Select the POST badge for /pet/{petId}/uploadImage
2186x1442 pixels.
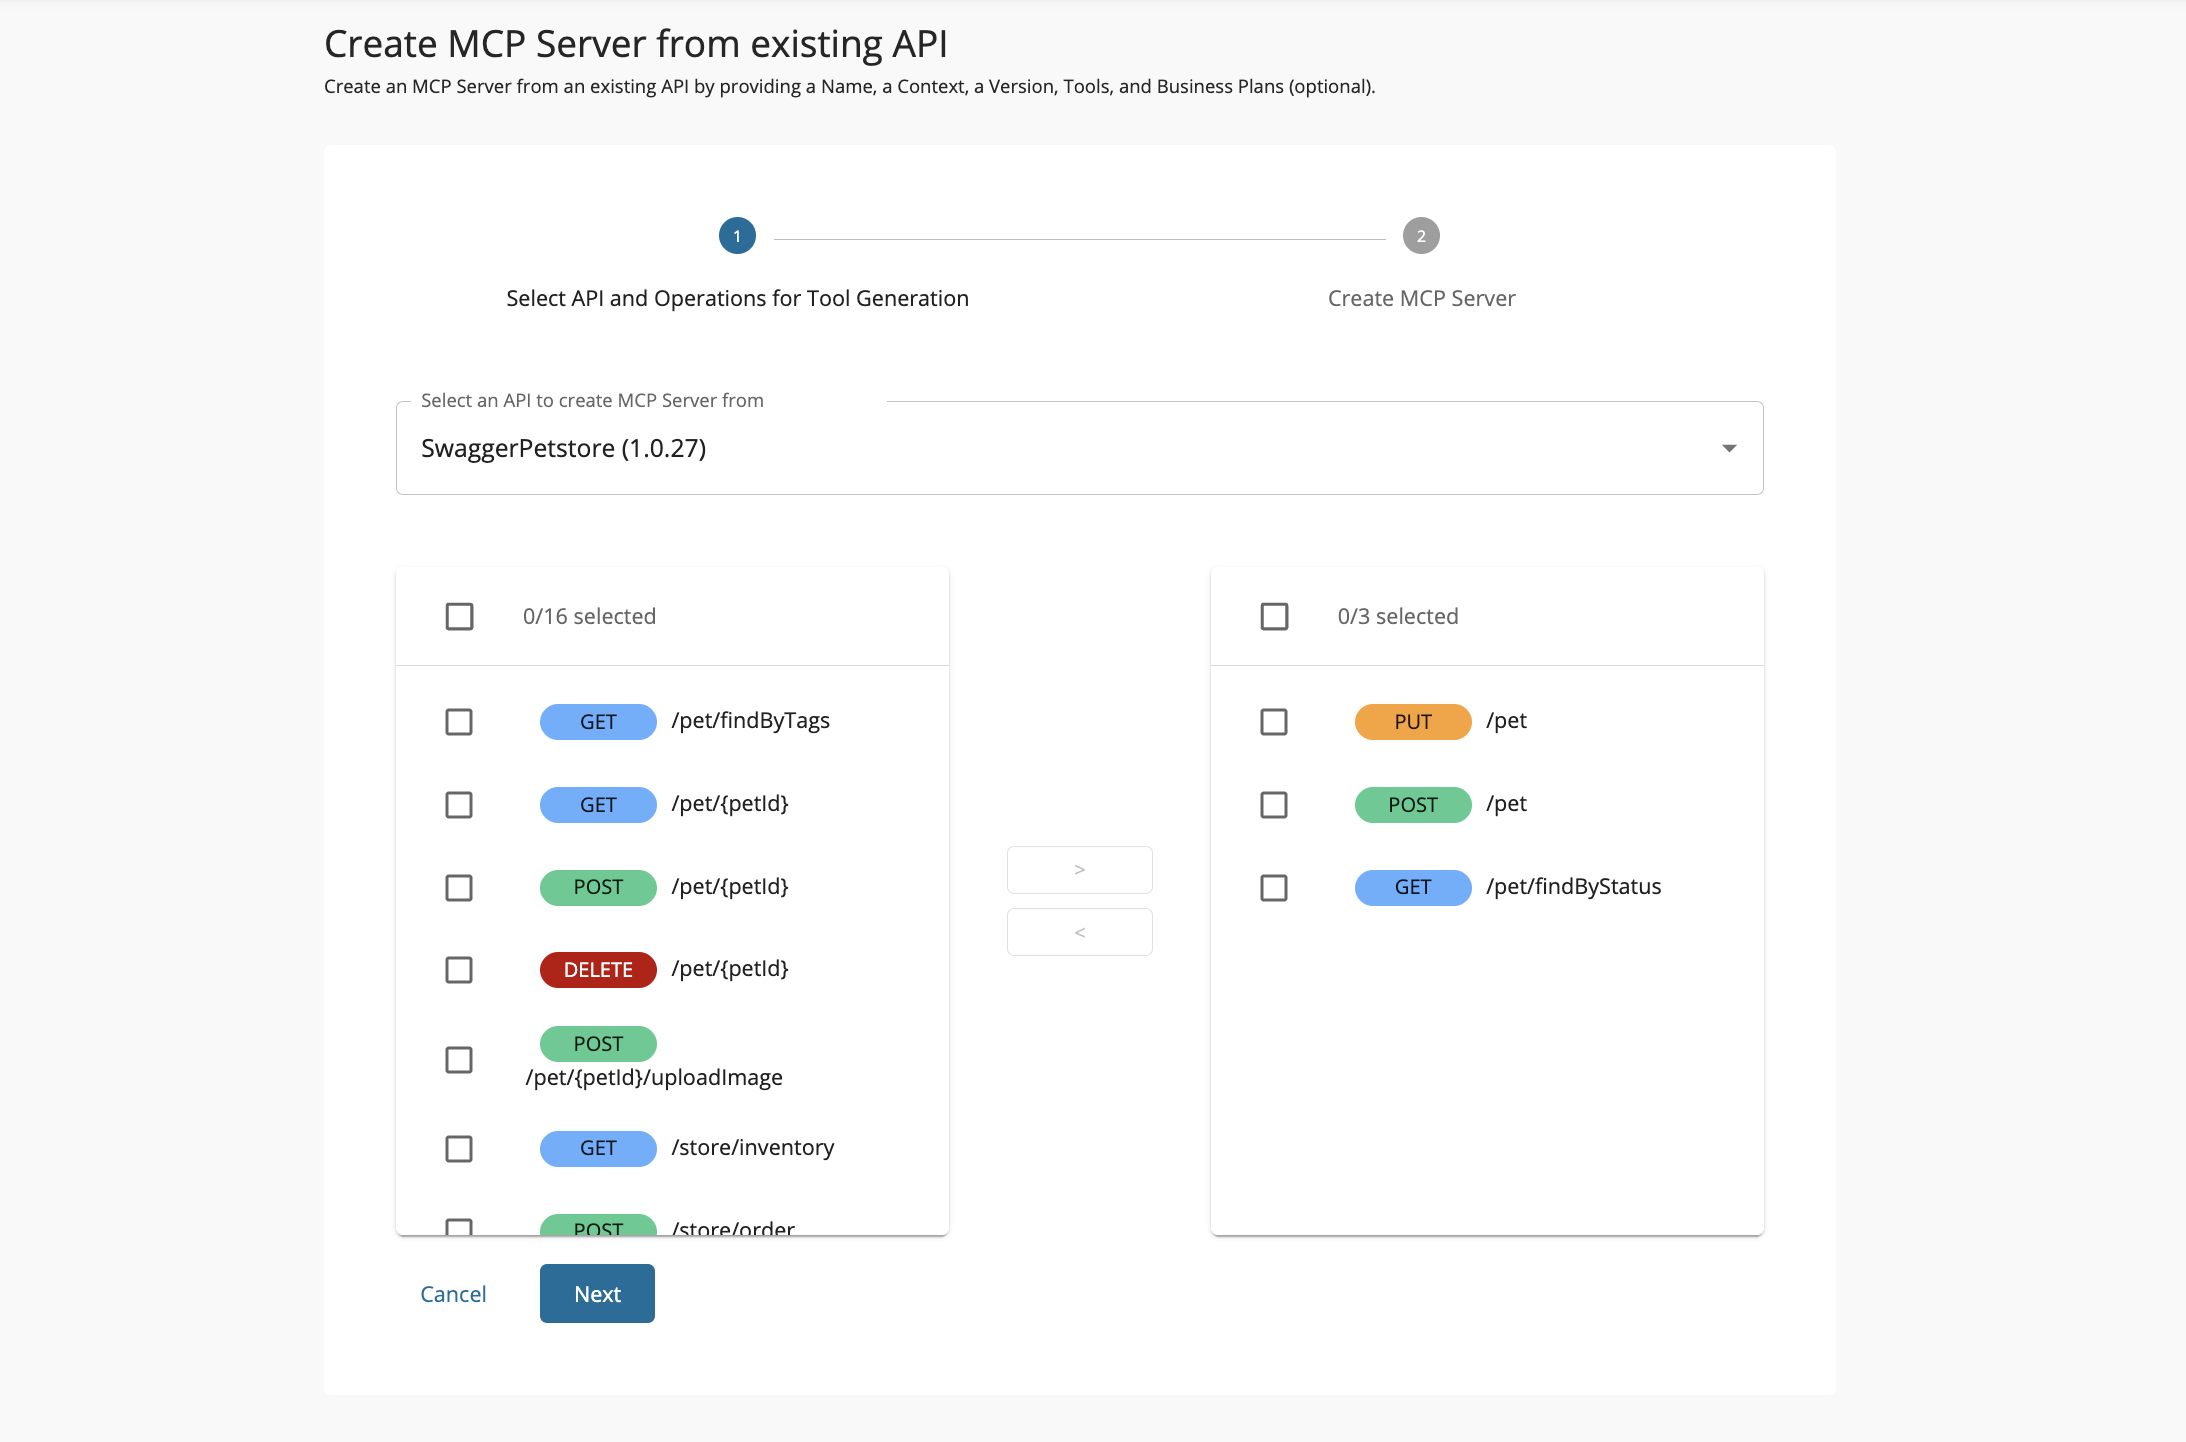[x=597, y=1043]
